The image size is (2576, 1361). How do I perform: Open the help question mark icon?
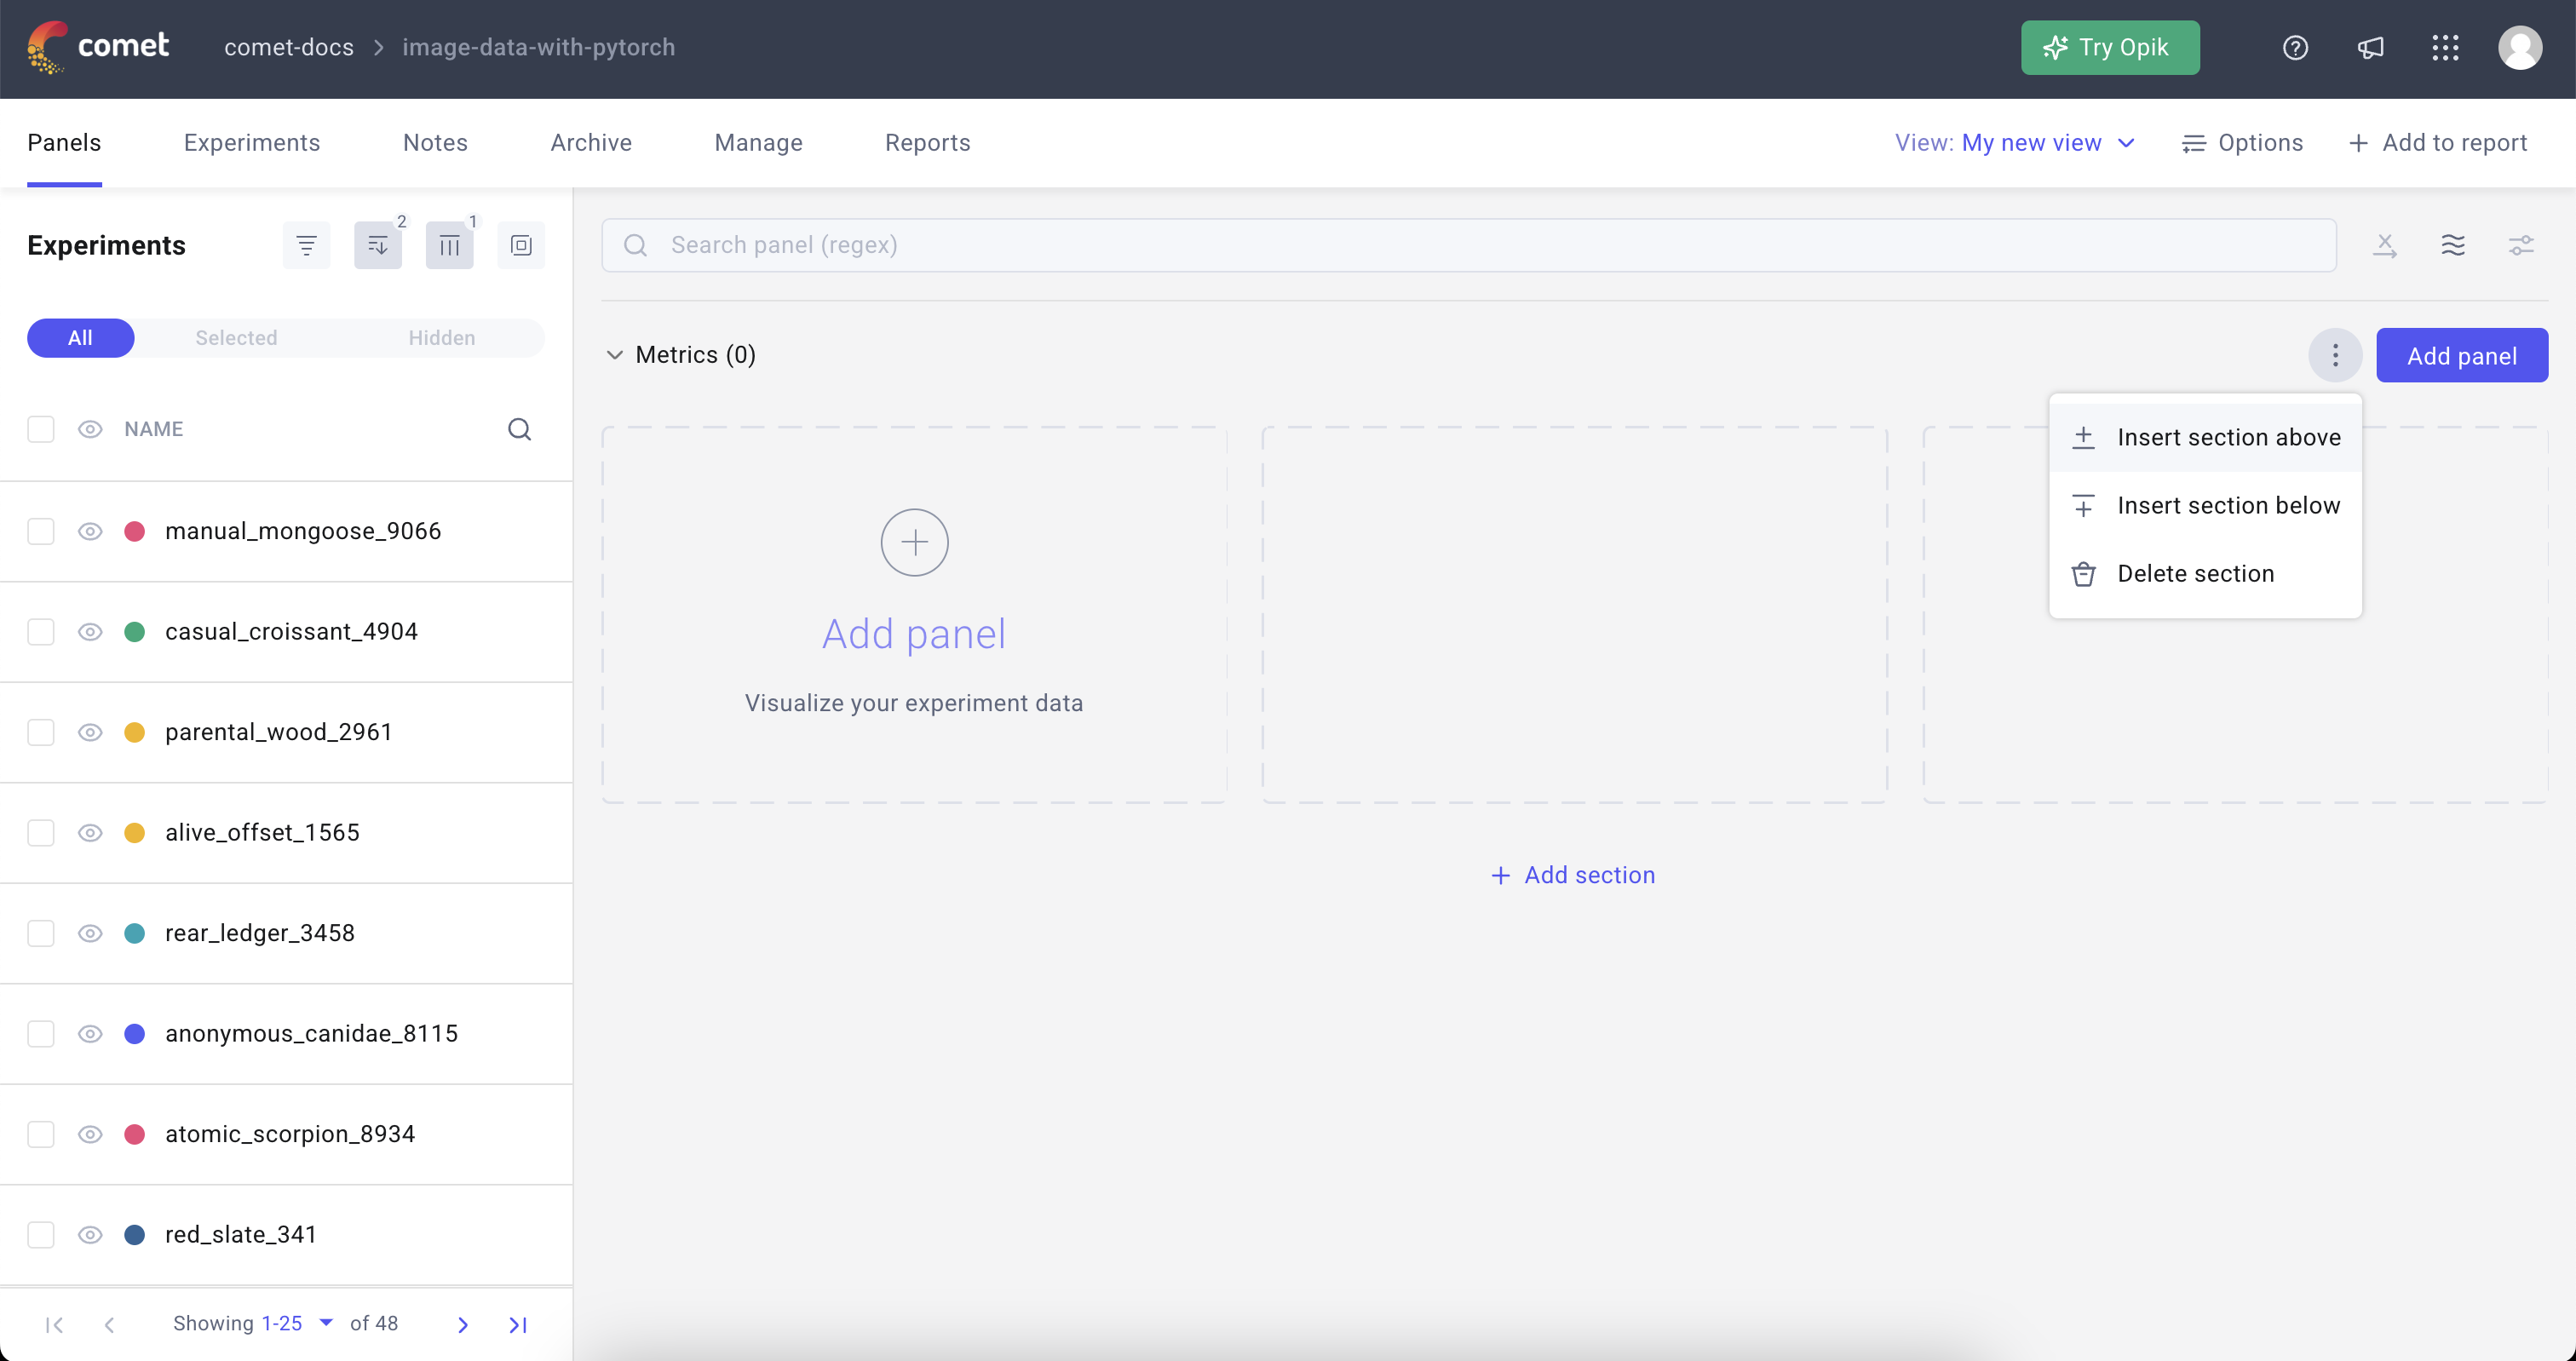[x=2295, y=47]
